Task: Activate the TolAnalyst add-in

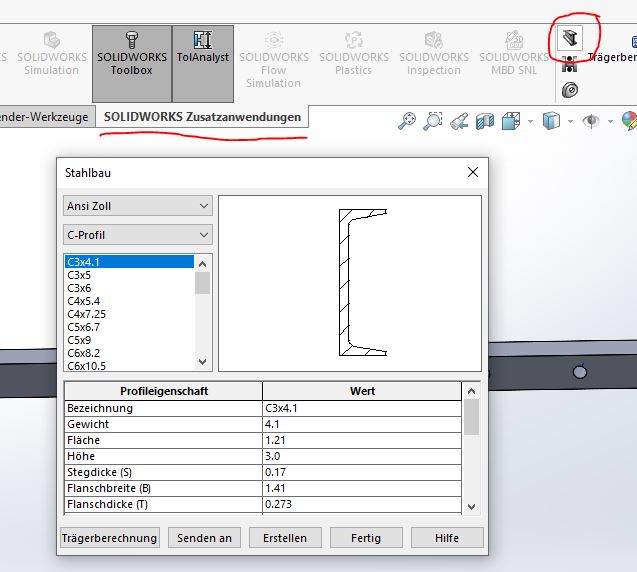Action: [202, 48]
